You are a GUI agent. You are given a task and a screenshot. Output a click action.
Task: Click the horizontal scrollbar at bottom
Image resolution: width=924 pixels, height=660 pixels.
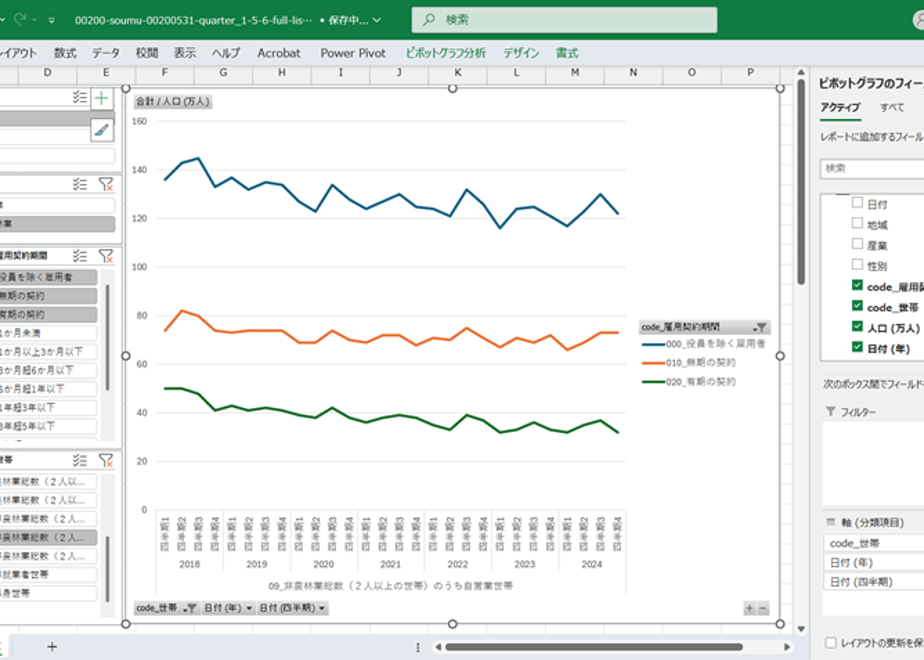coord(593,647)
